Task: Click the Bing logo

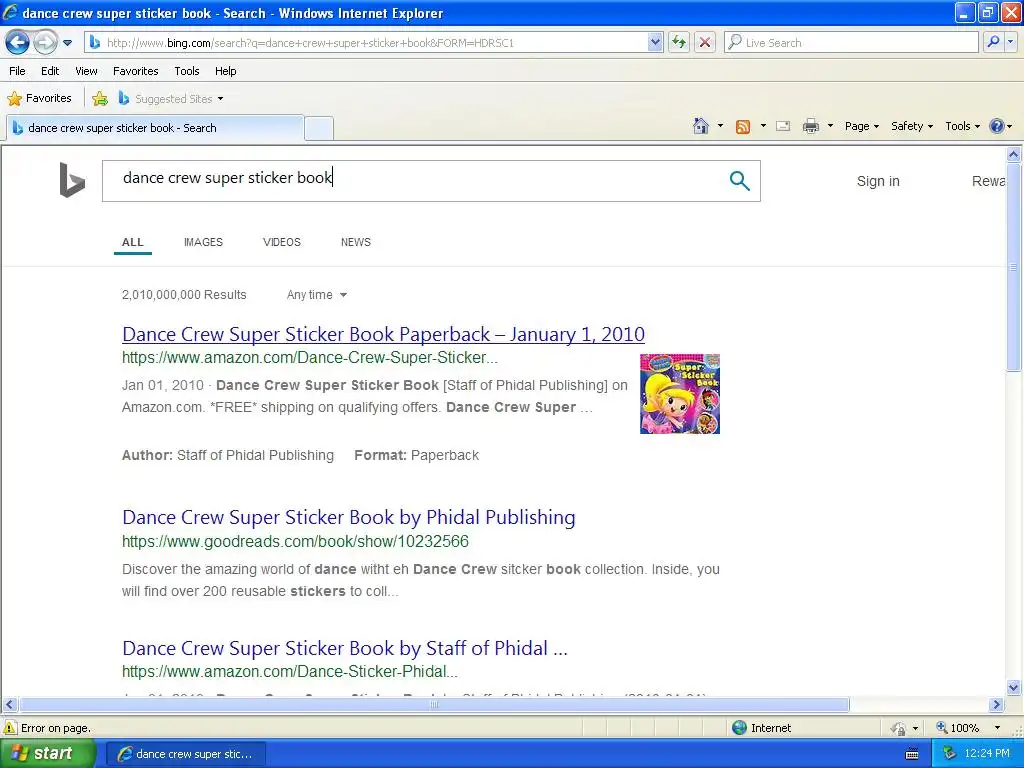Action: click(72, 180)
